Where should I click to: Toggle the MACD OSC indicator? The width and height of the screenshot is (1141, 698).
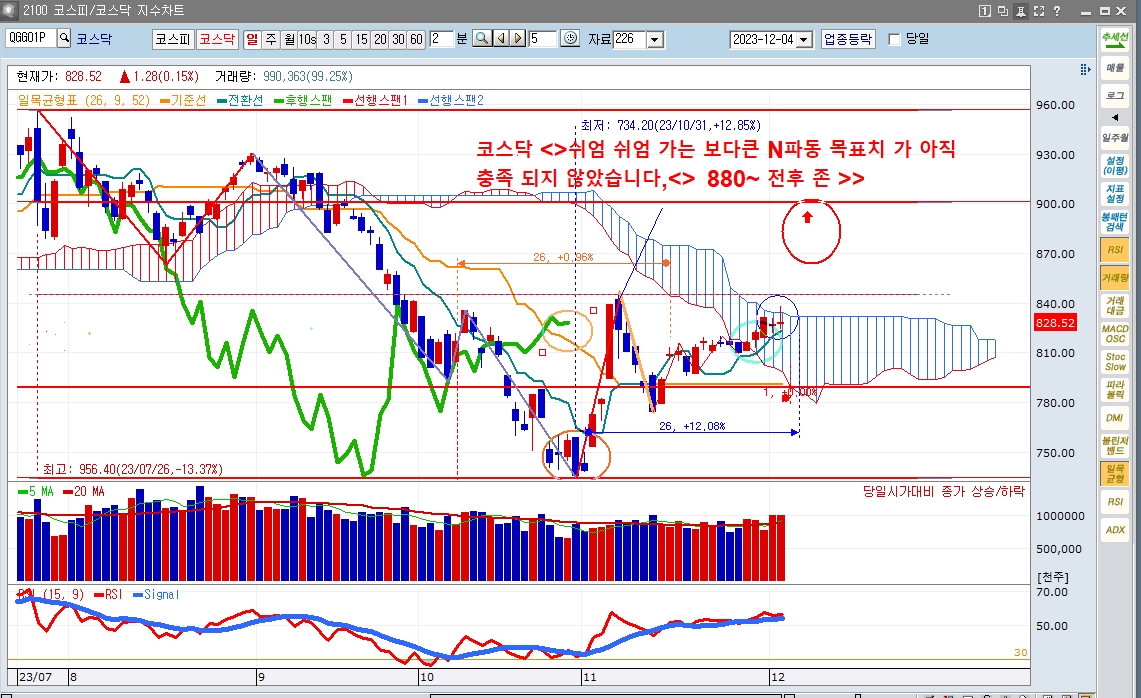point(1115,334)
